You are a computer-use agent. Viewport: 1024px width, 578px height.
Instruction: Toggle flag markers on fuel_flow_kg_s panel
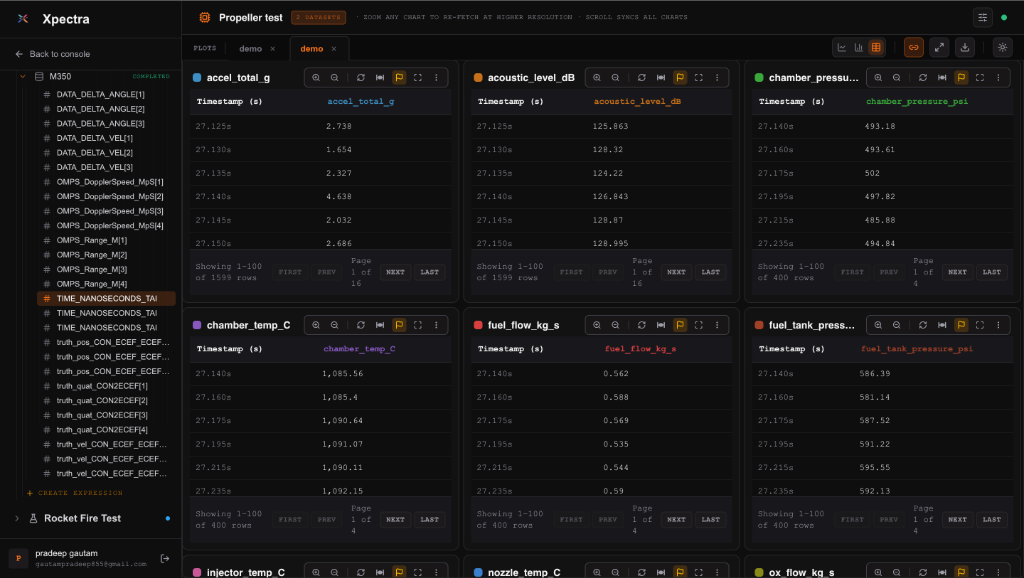click(x=680, y=325)
